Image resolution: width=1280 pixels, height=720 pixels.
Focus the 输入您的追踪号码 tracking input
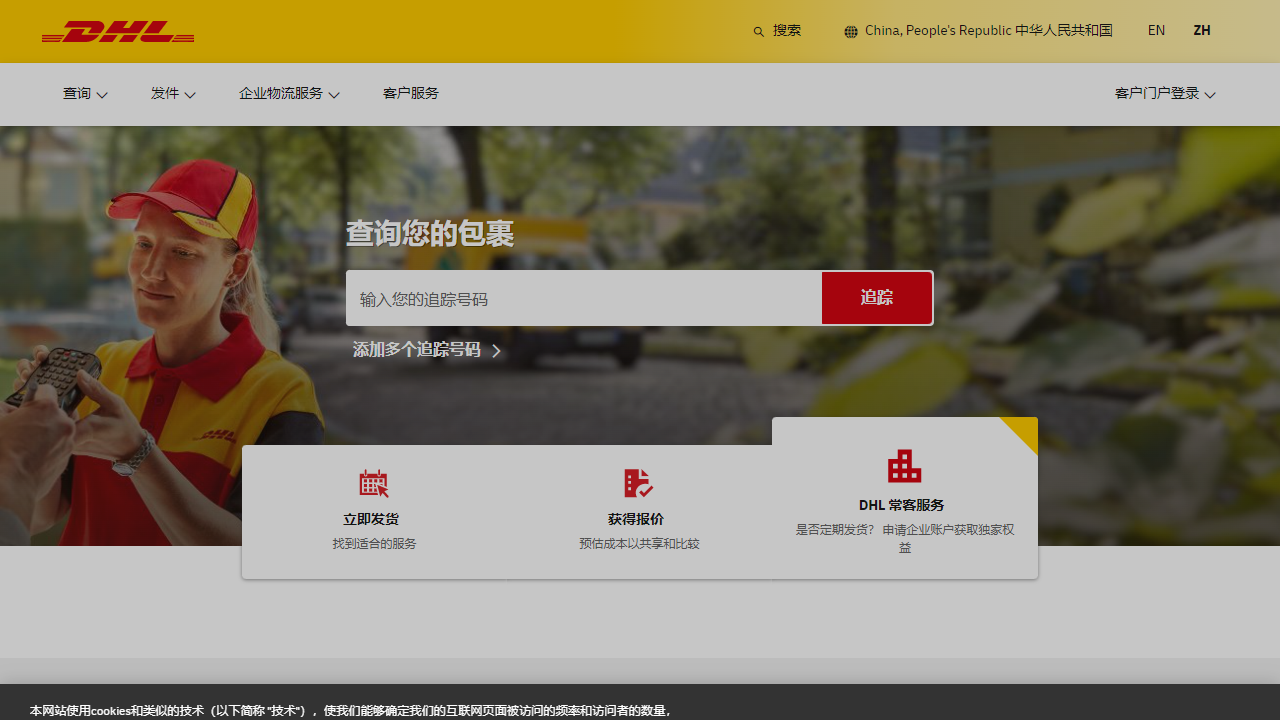click(584, 298)
